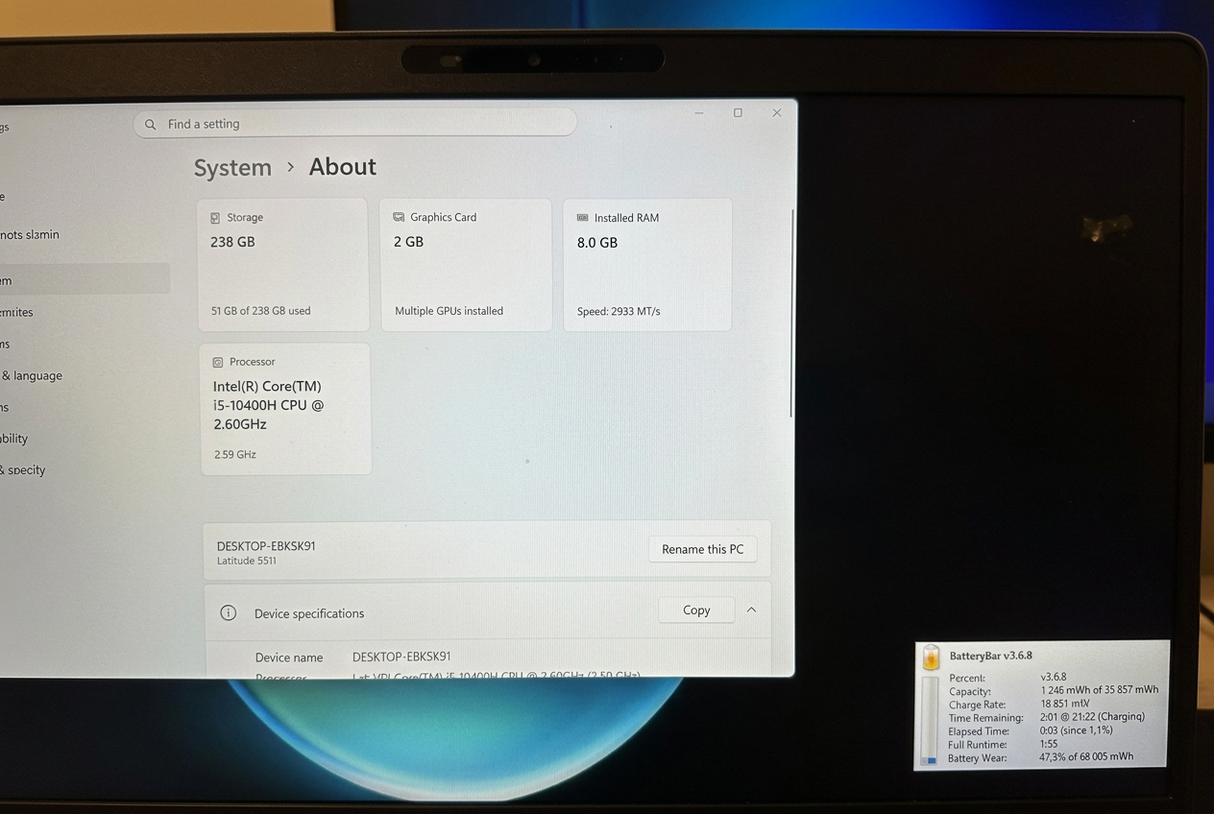This screenshot has height=814, width=1214.
Task: Click the BatteryBar battery icon
Action: tap(931, 657)
